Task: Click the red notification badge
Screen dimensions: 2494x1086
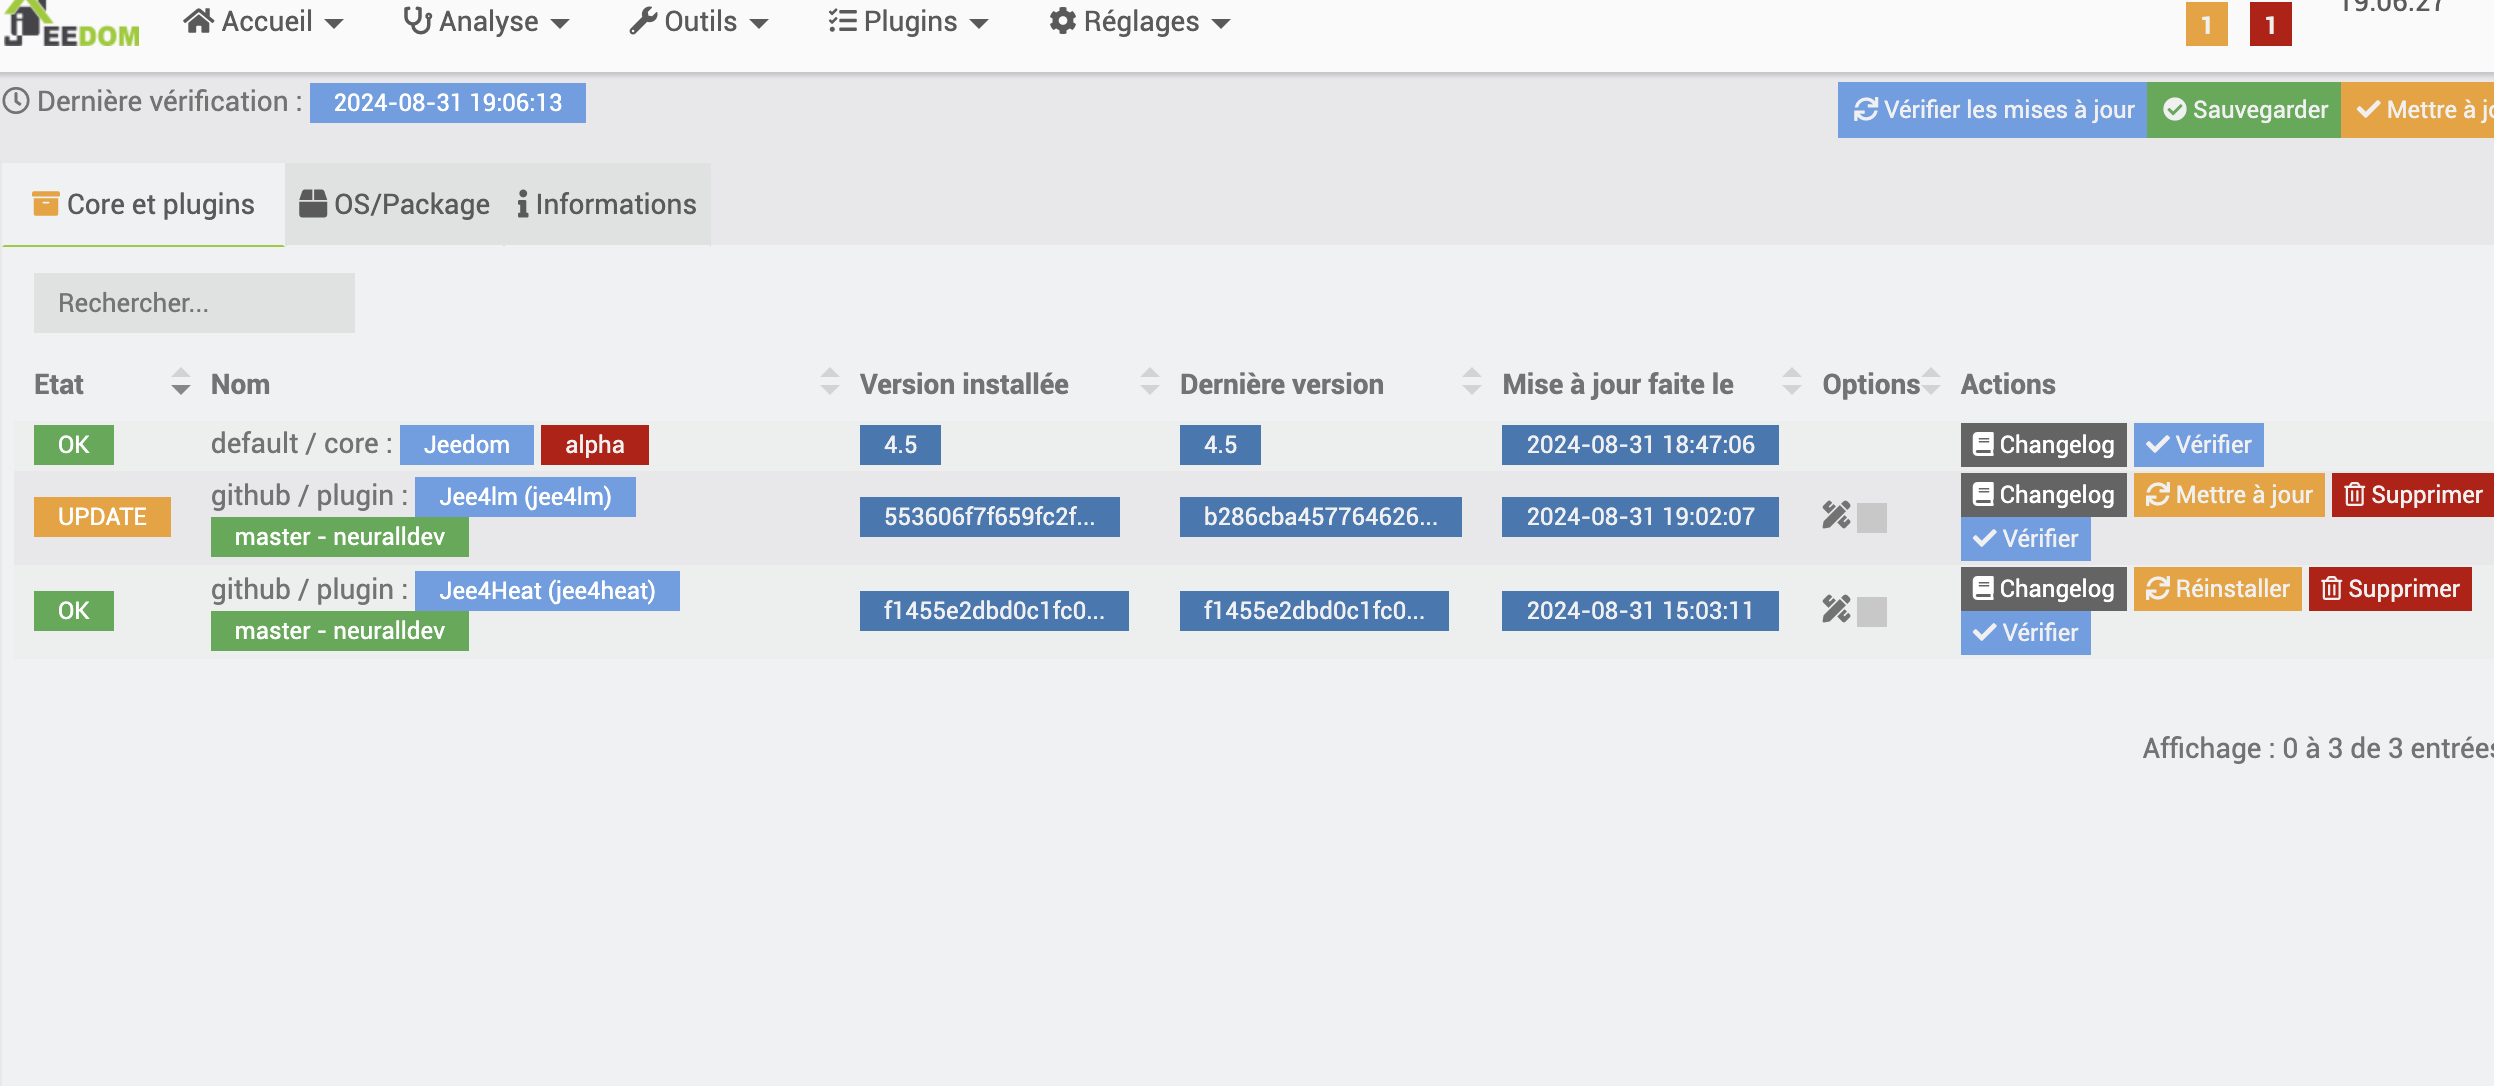Action: tap(2270, 25)
